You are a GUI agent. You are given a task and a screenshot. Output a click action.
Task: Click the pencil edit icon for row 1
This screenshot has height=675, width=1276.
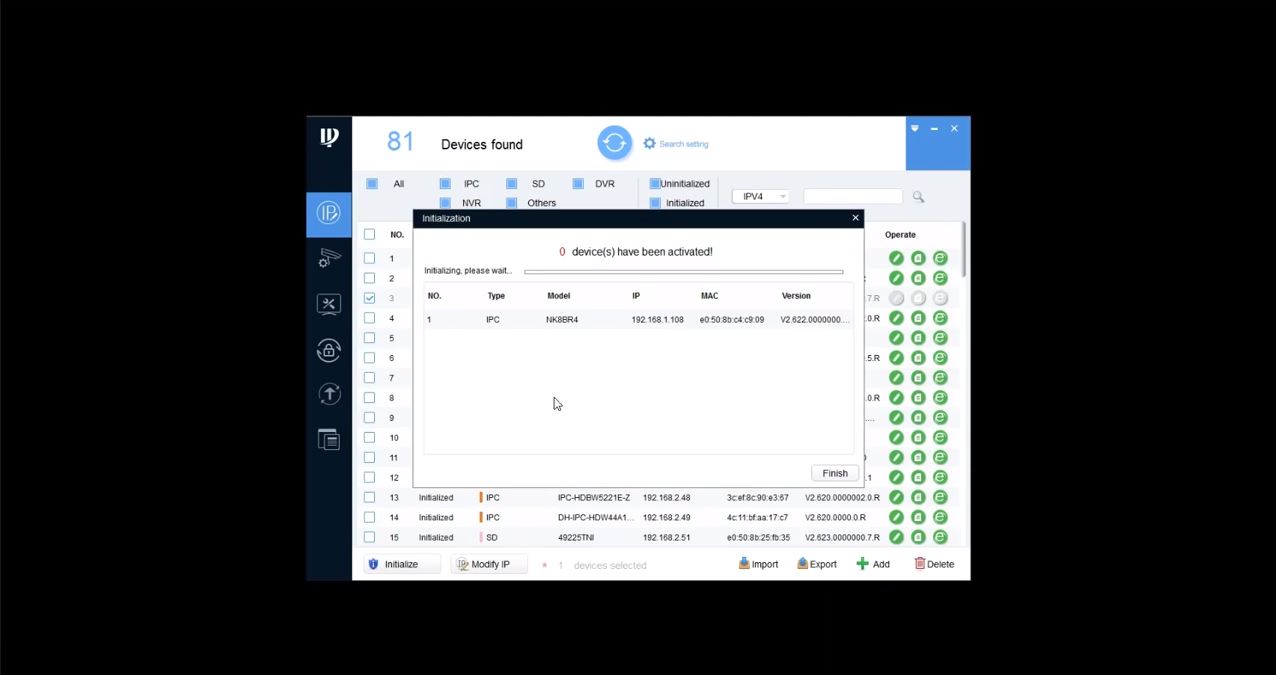[x=896, y=258]
